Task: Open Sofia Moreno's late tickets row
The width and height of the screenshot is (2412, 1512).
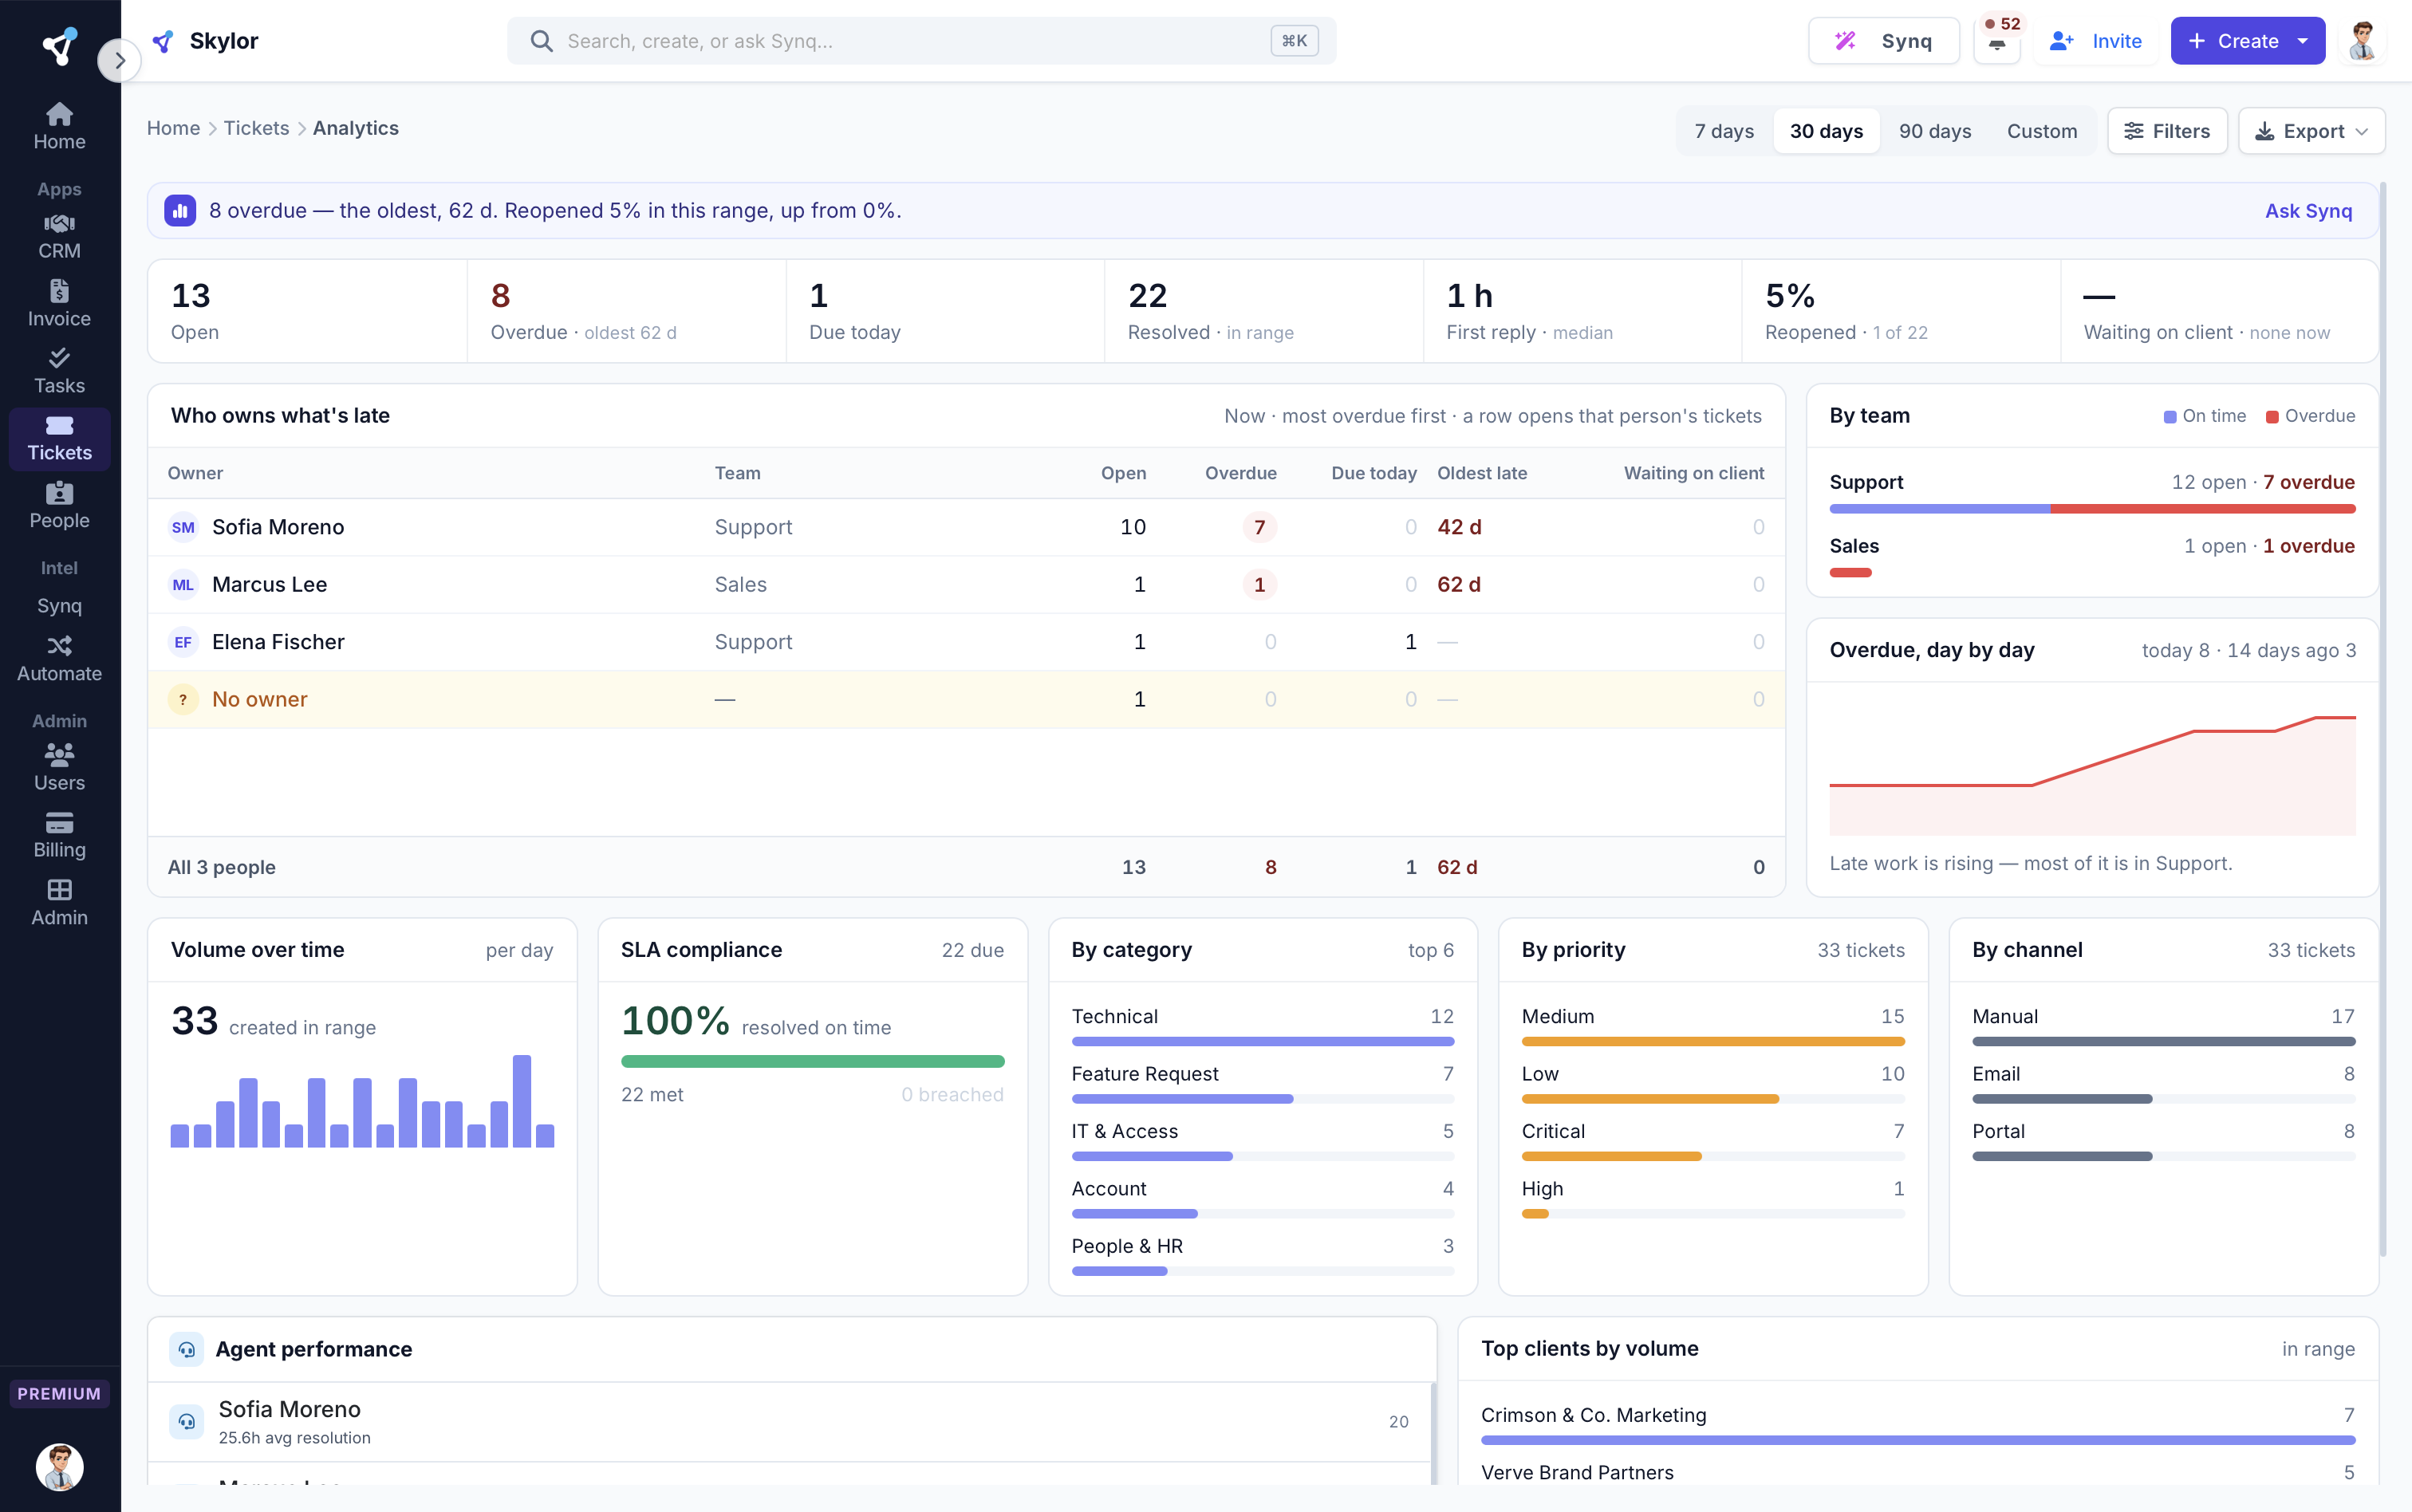Action: tap(966, 527)
